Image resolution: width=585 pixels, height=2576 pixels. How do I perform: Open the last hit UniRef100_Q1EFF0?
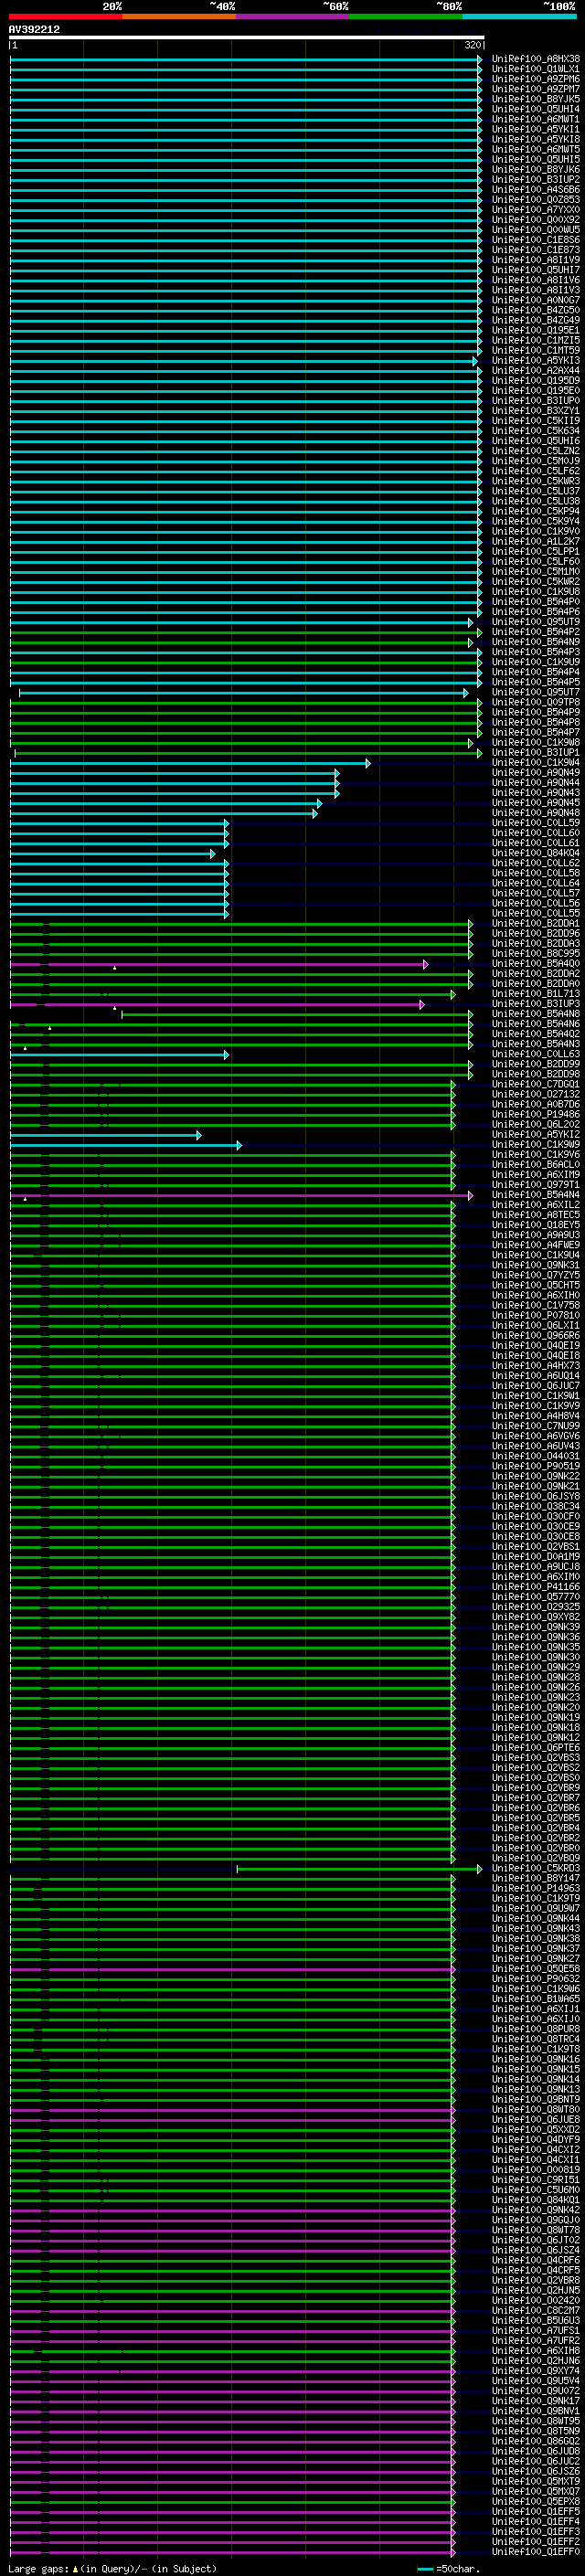click(535, 2553)
